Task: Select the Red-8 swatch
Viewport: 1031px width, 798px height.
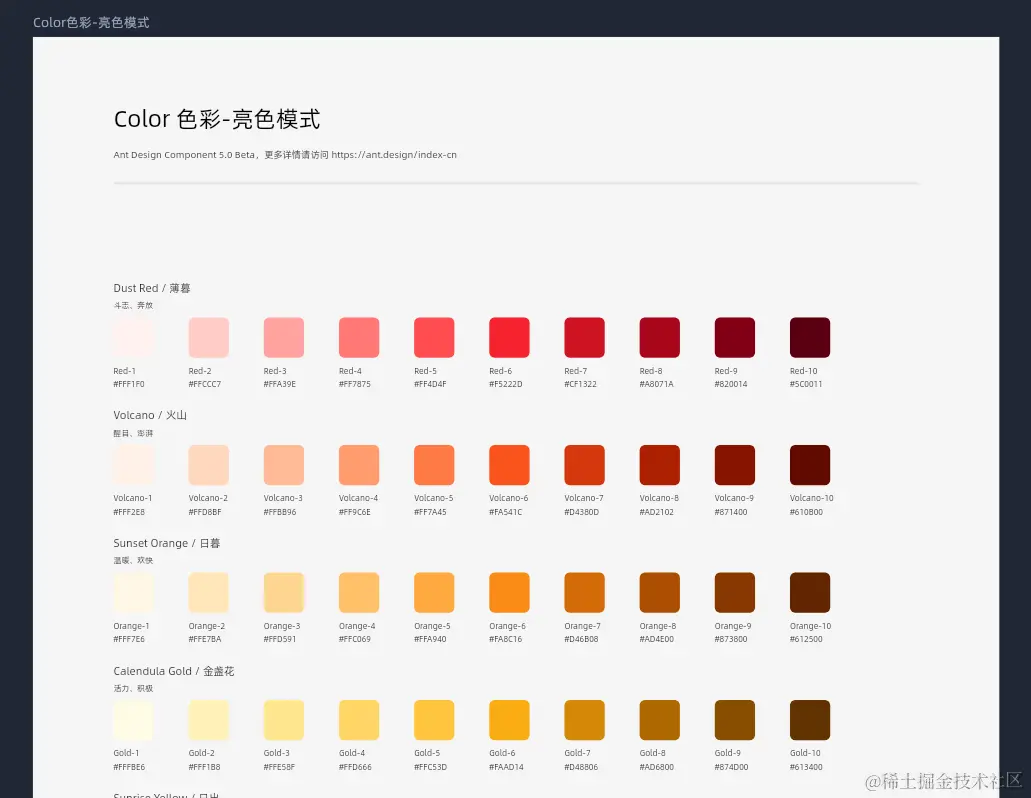Action: point(659,338)
